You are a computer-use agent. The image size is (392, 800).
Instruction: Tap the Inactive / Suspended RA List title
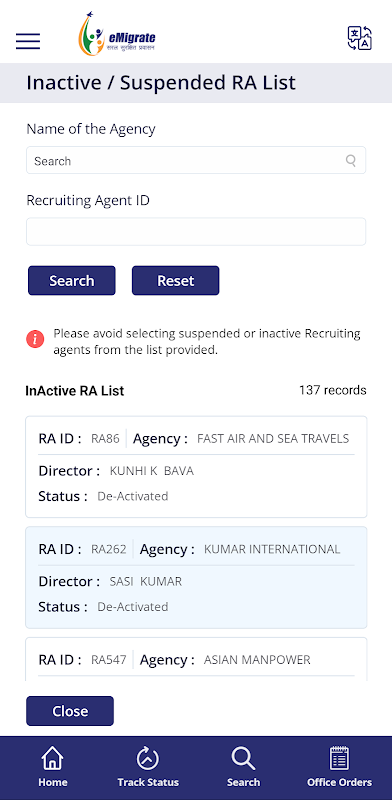click(161, 83)
